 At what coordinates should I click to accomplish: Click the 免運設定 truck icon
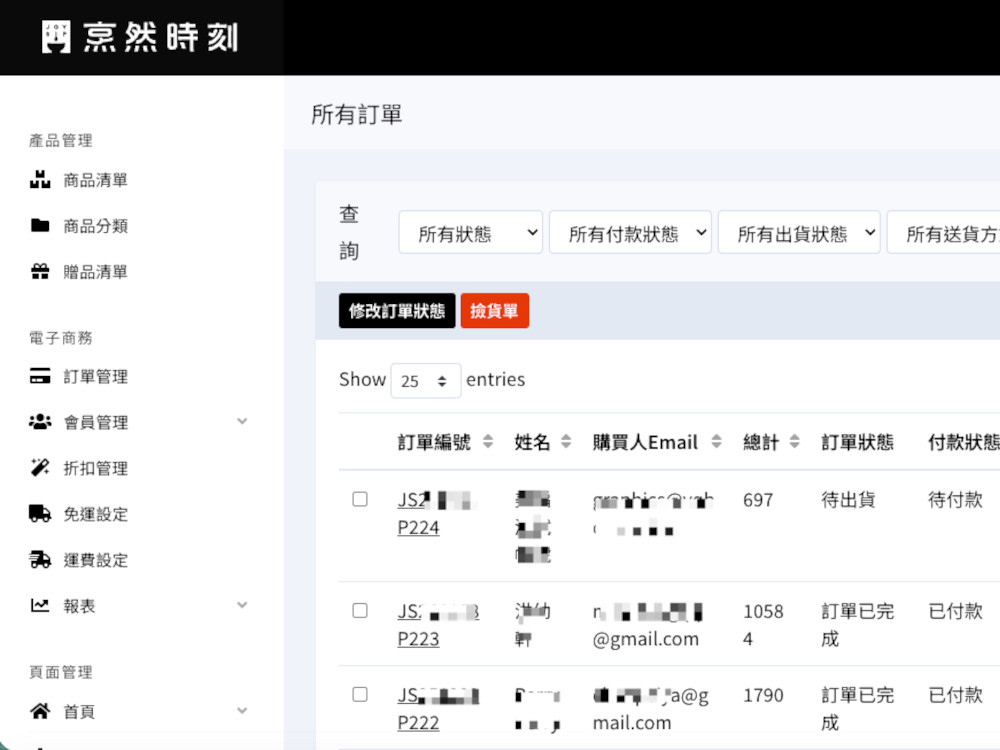[40, 513]
